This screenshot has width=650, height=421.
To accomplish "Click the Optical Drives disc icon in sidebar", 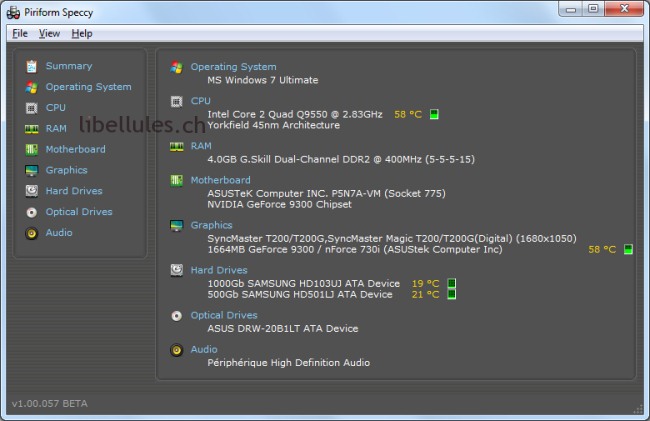I will [32, 212].
